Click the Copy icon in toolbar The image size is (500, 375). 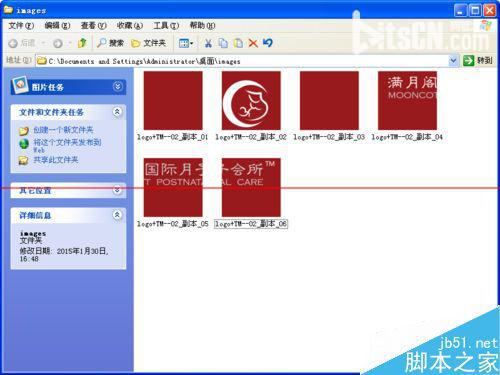[x=223, y=43]
